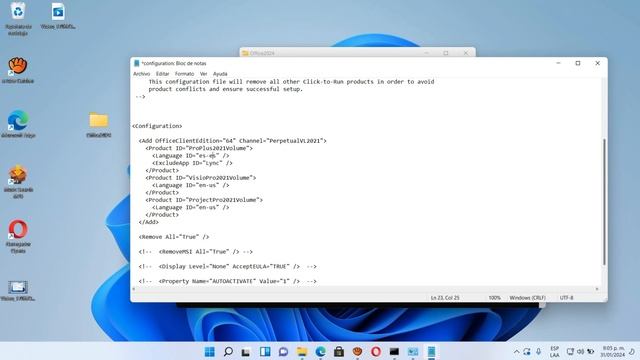
Task: Open the Editar menu
Action: [x=162, y=74]
